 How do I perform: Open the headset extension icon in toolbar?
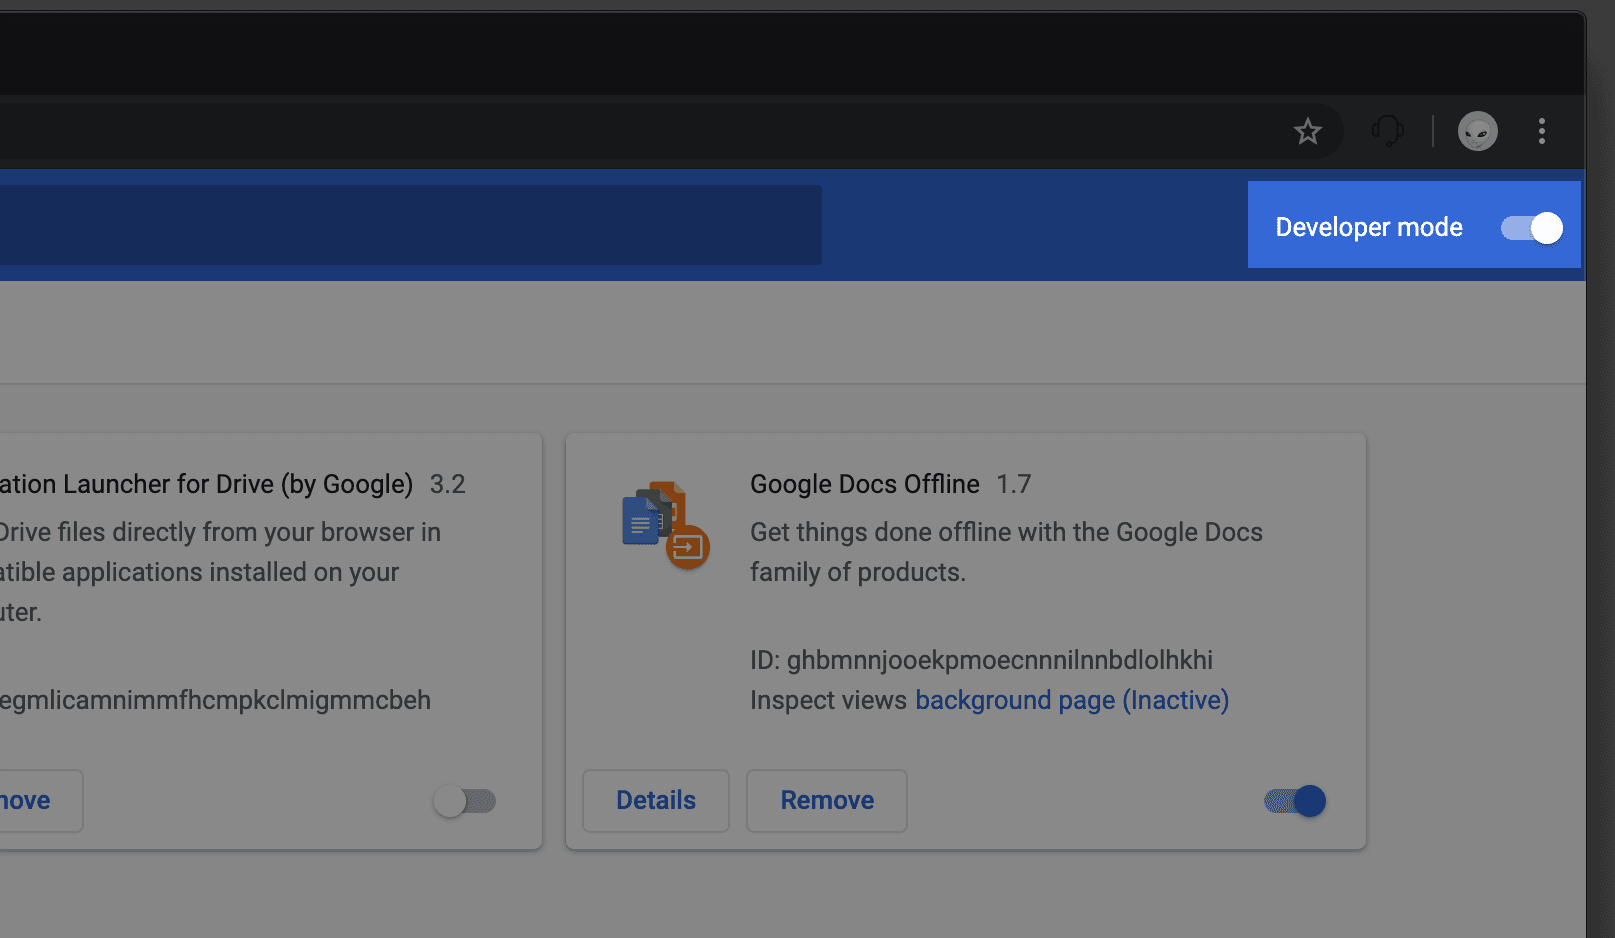pyautogui.click(x=1388, y=131)
